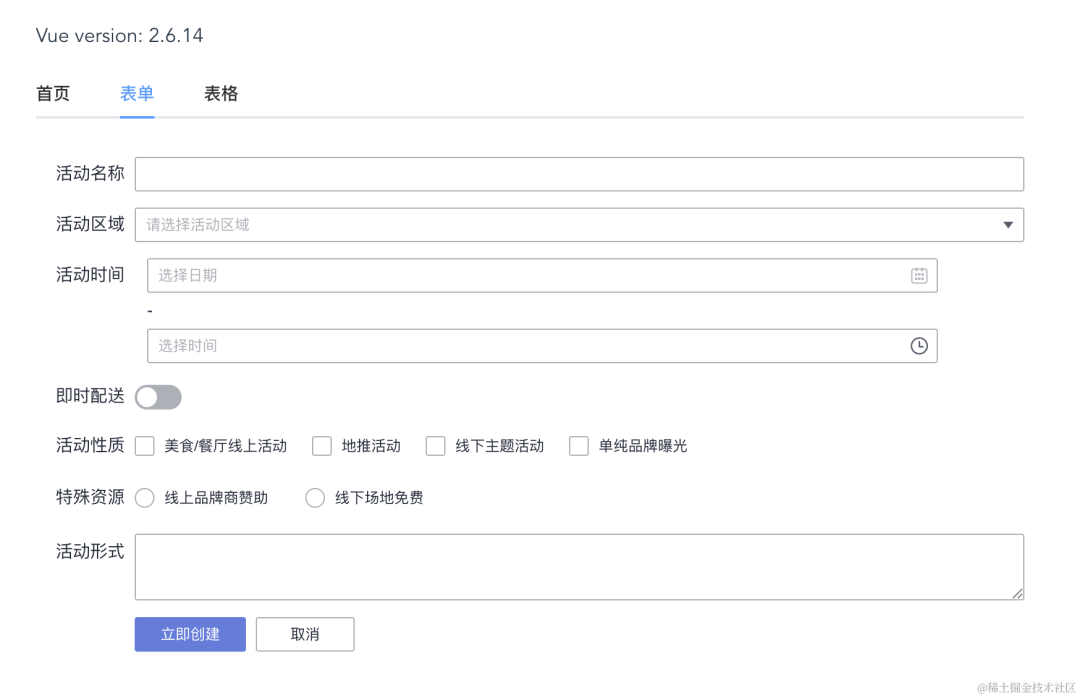Click the clock icon in time field
Viewport: 1080px width, 698px height.
pyautogui.click(x=919, y=346)
